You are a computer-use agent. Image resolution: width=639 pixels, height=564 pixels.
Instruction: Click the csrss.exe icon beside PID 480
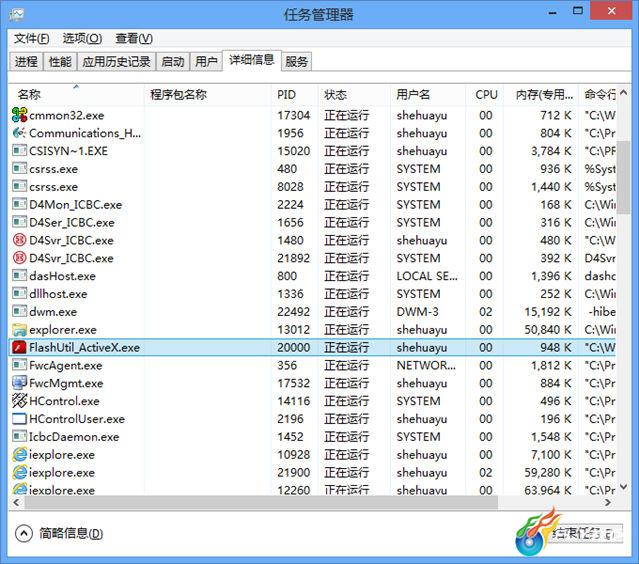pyautogui.click(x=19, y=169)
